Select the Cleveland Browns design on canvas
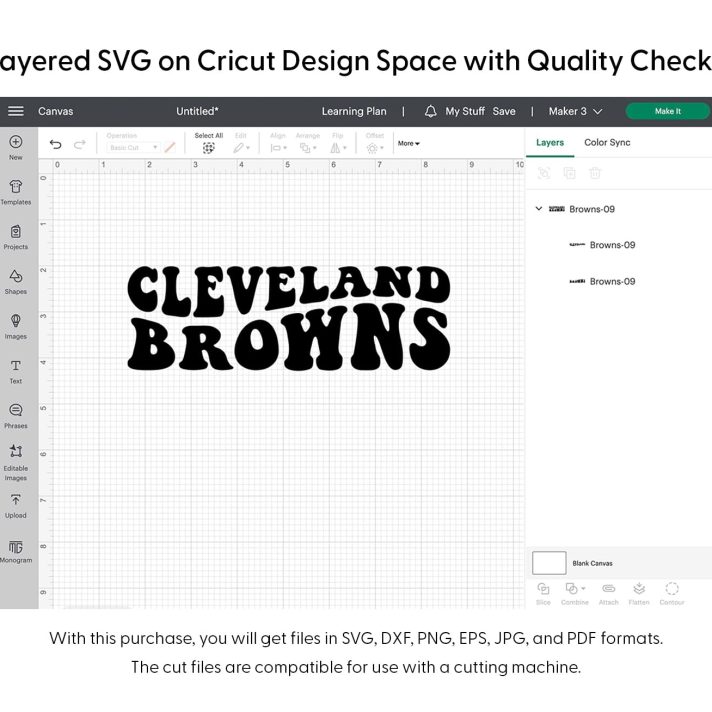The width and height of the screenshot is (712, 712). pos(289,318)
